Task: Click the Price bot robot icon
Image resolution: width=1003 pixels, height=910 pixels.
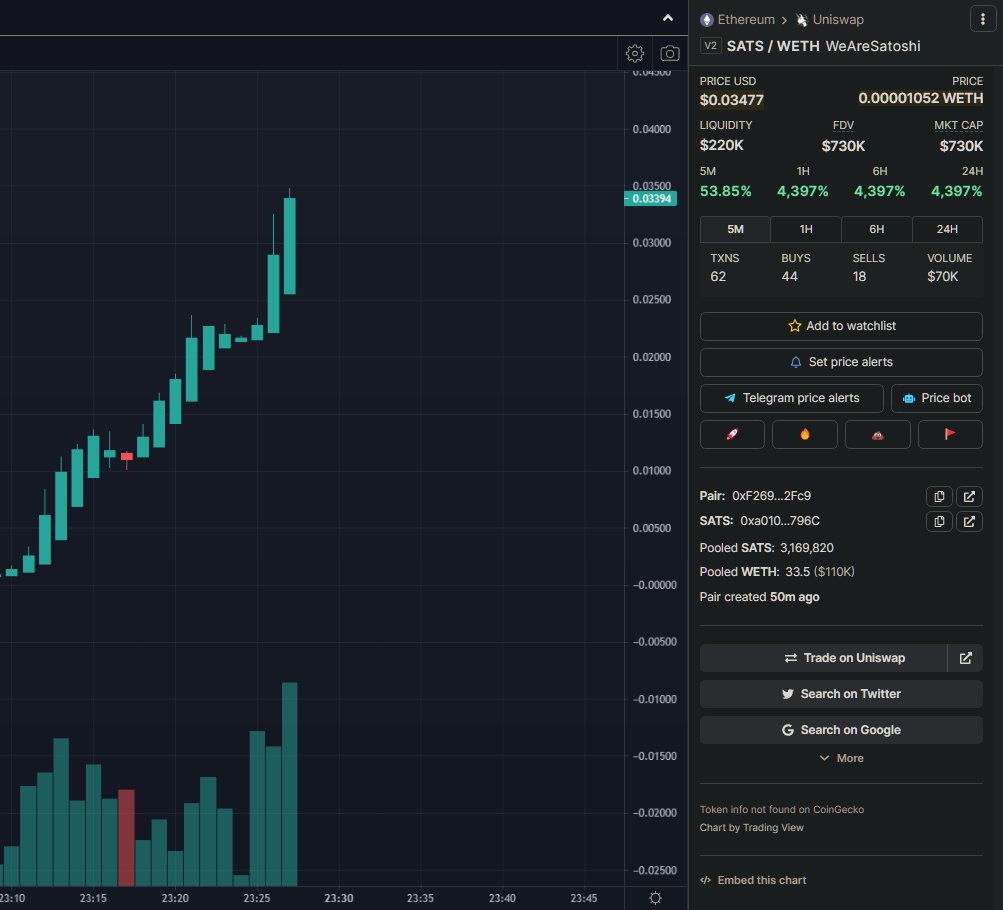Action: (x=908, y=398)
